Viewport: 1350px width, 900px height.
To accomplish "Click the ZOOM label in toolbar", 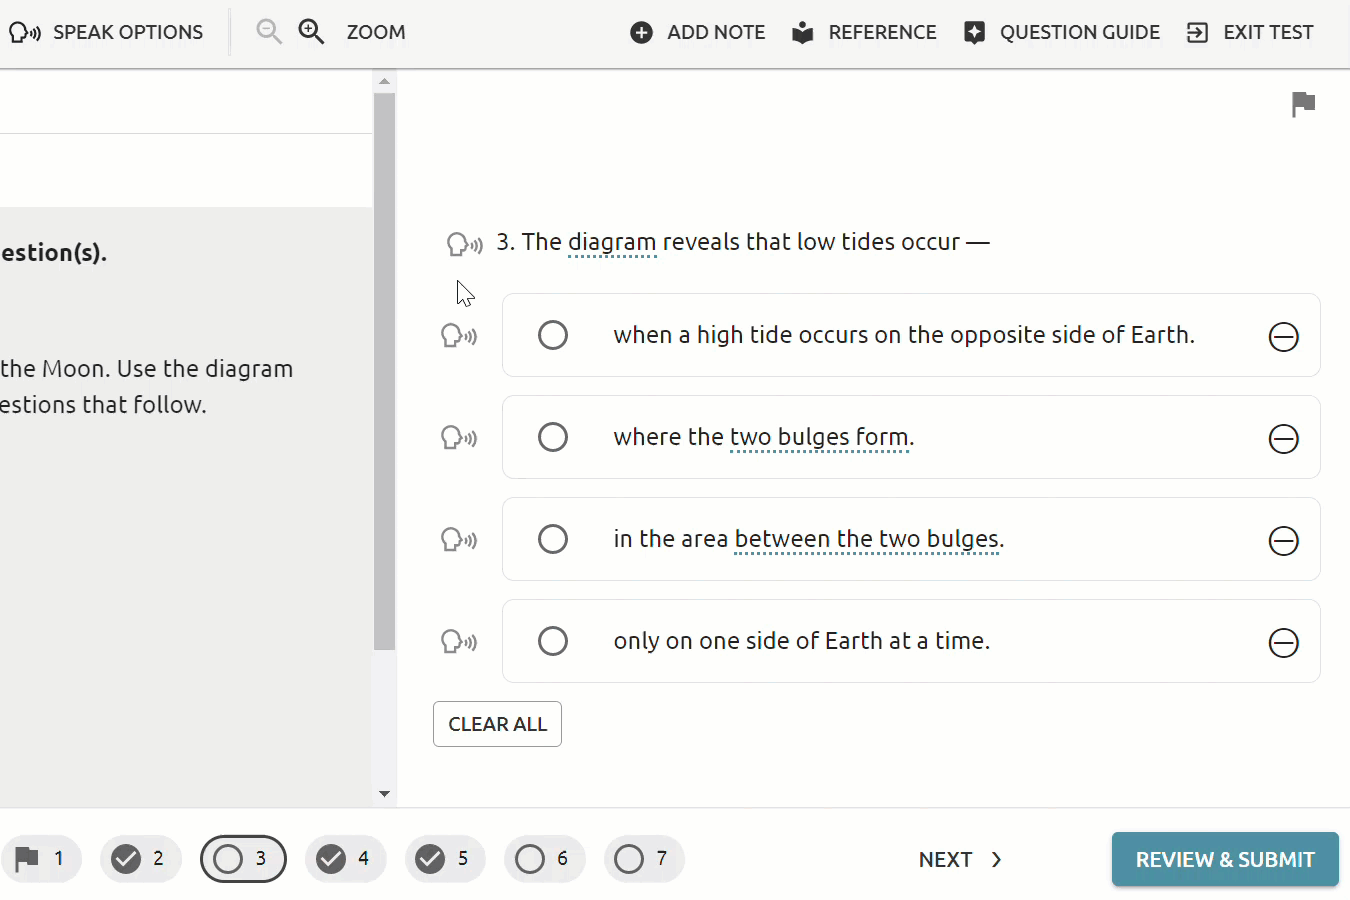I will [x=376, y=32].
